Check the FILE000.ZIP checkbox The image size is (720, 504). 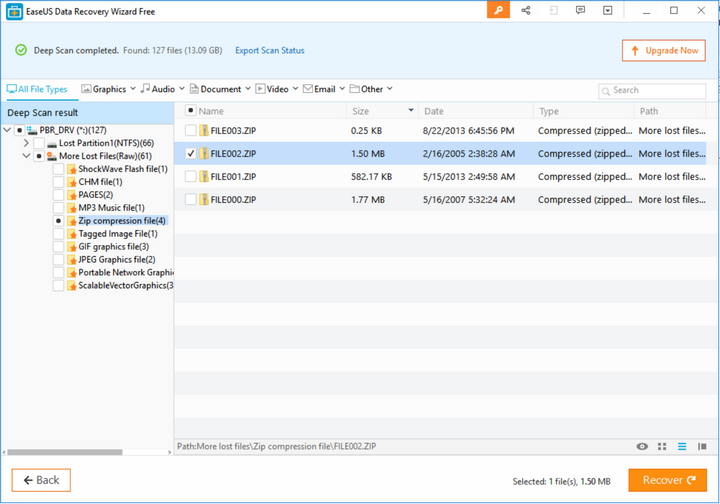click(x=191, y=199)
